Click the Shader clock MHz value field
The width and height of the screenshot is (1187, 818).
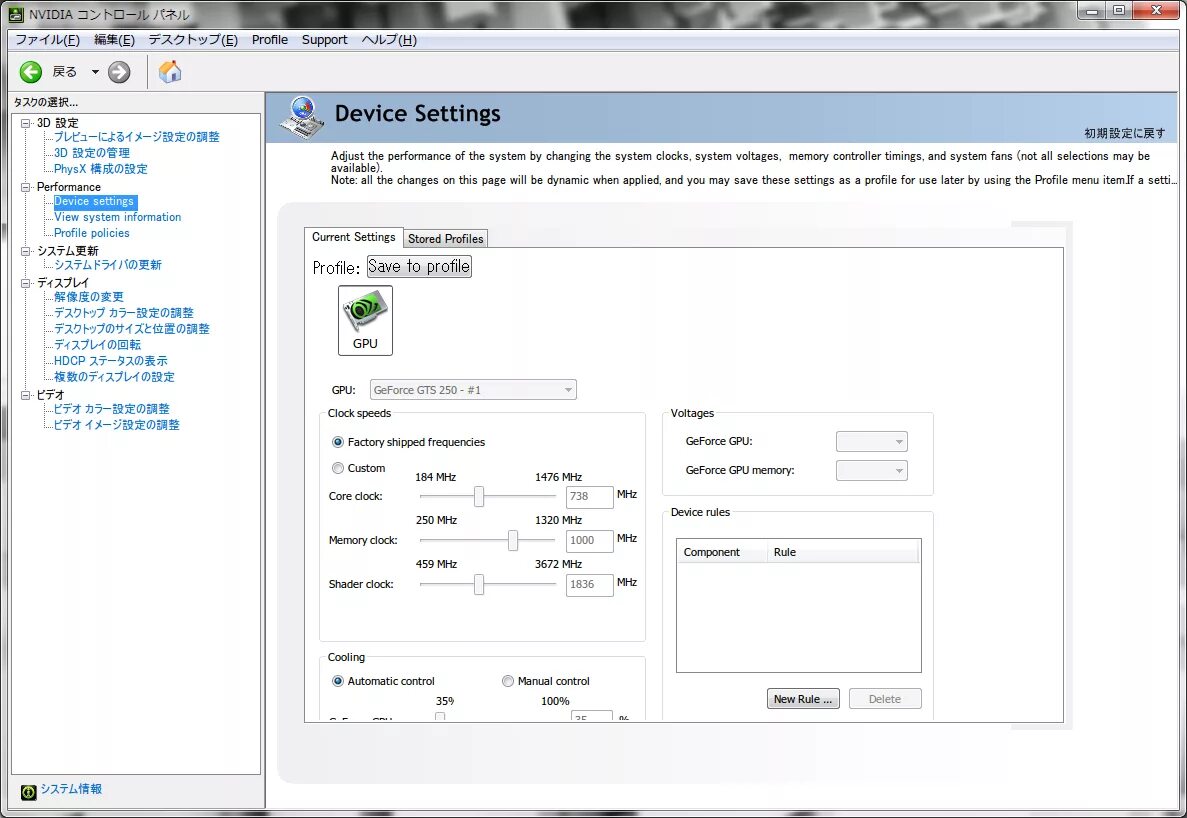point(590,584)
